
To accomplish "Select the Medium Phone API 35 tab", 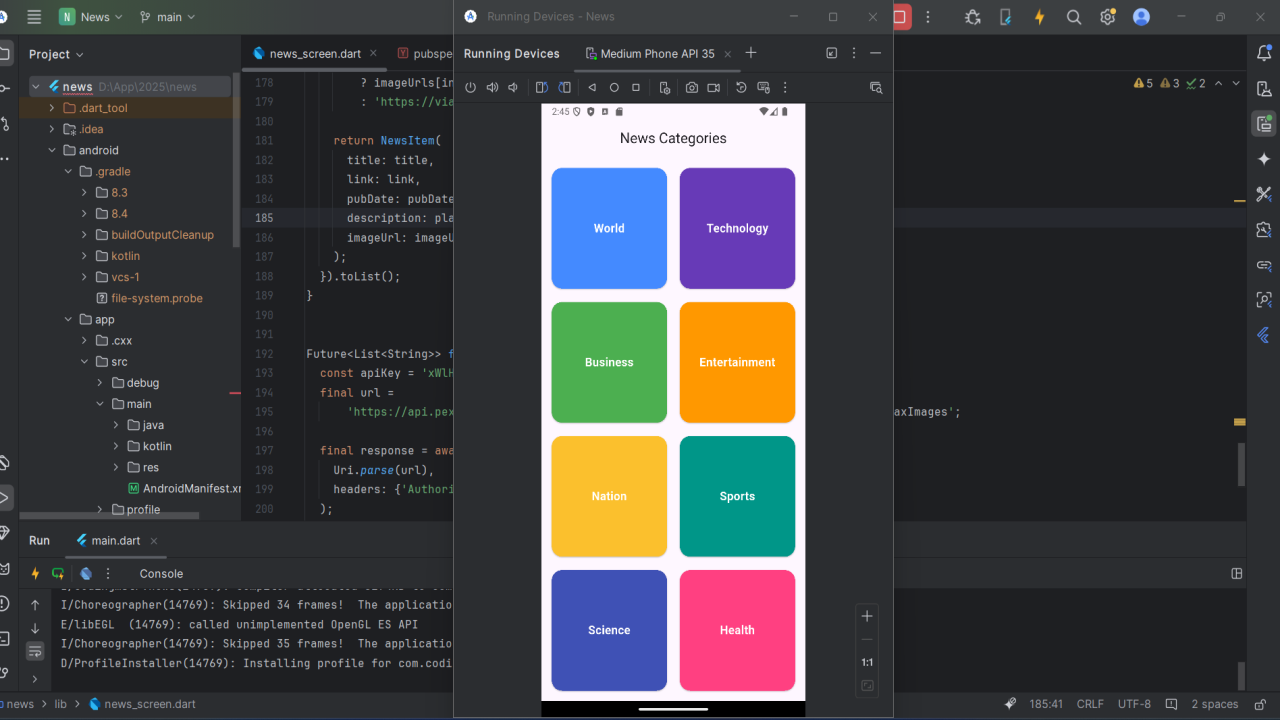I will pyautogui.click(x=657, y=54).
